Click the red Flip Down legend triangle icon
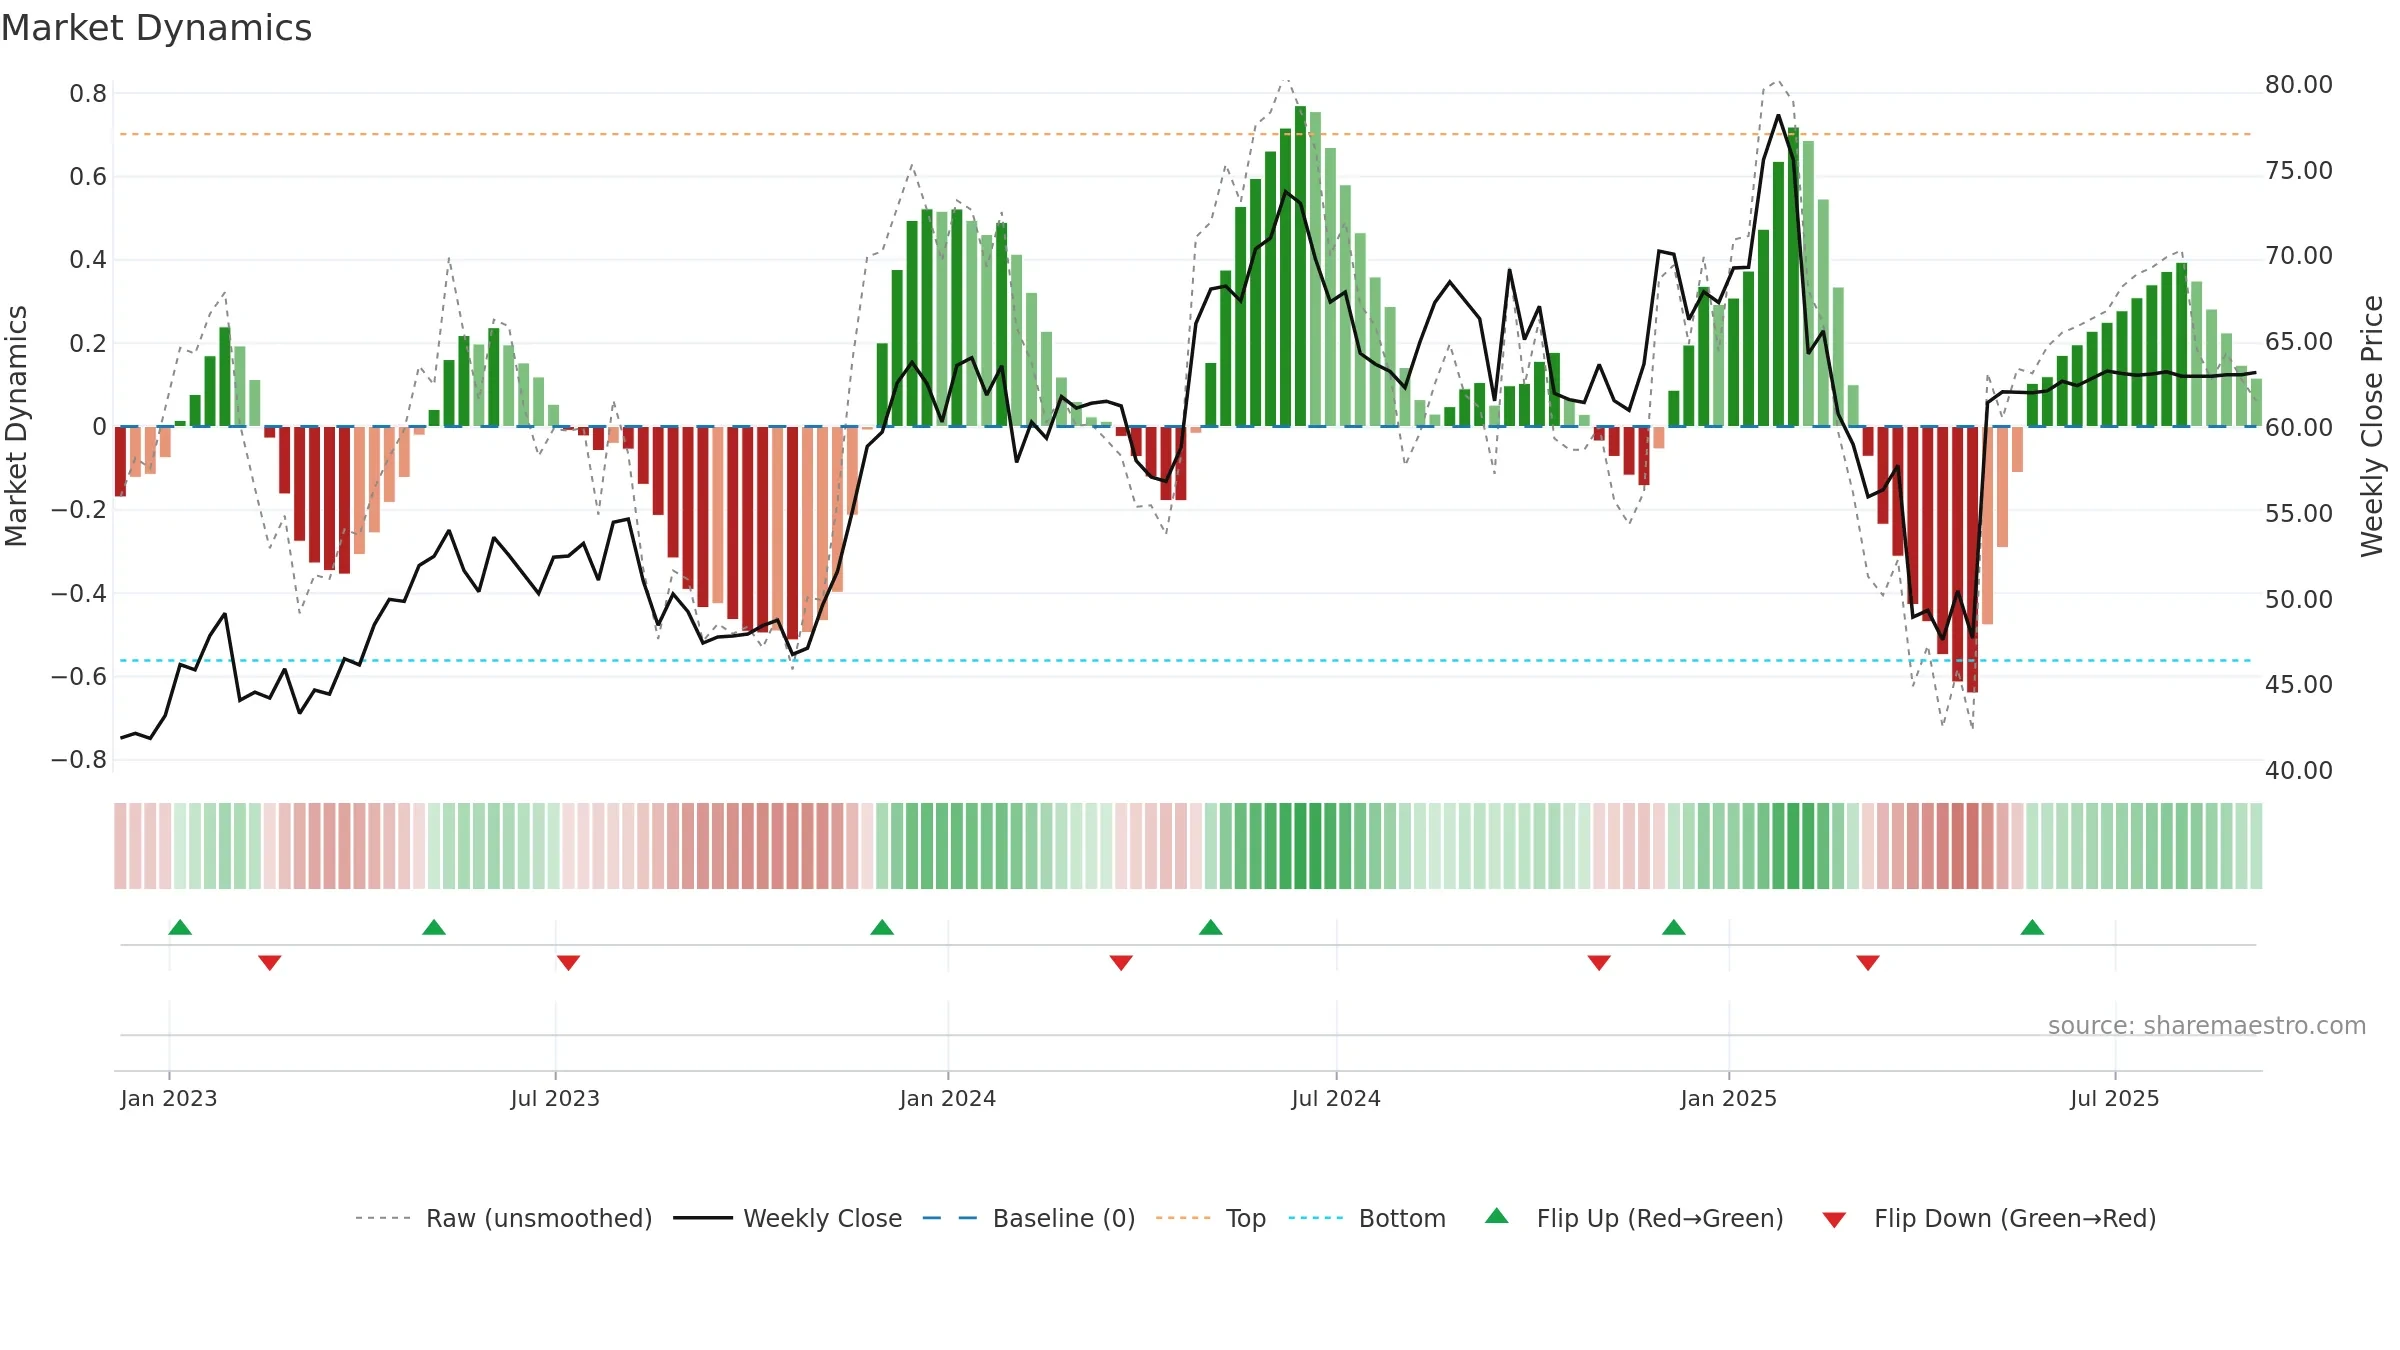The image size is (2400, 1350). [x=1834, y=1220]
